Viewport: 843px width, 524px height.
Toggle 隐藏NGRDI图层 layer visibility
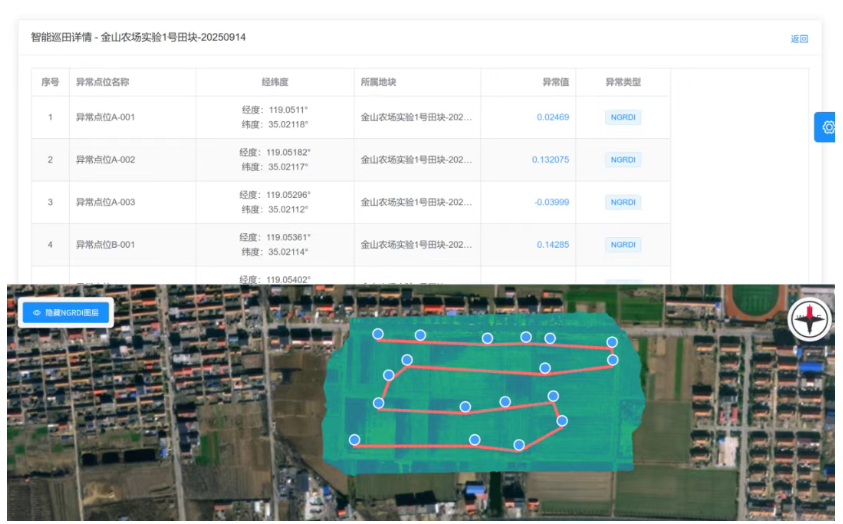[x=66, y=313]
